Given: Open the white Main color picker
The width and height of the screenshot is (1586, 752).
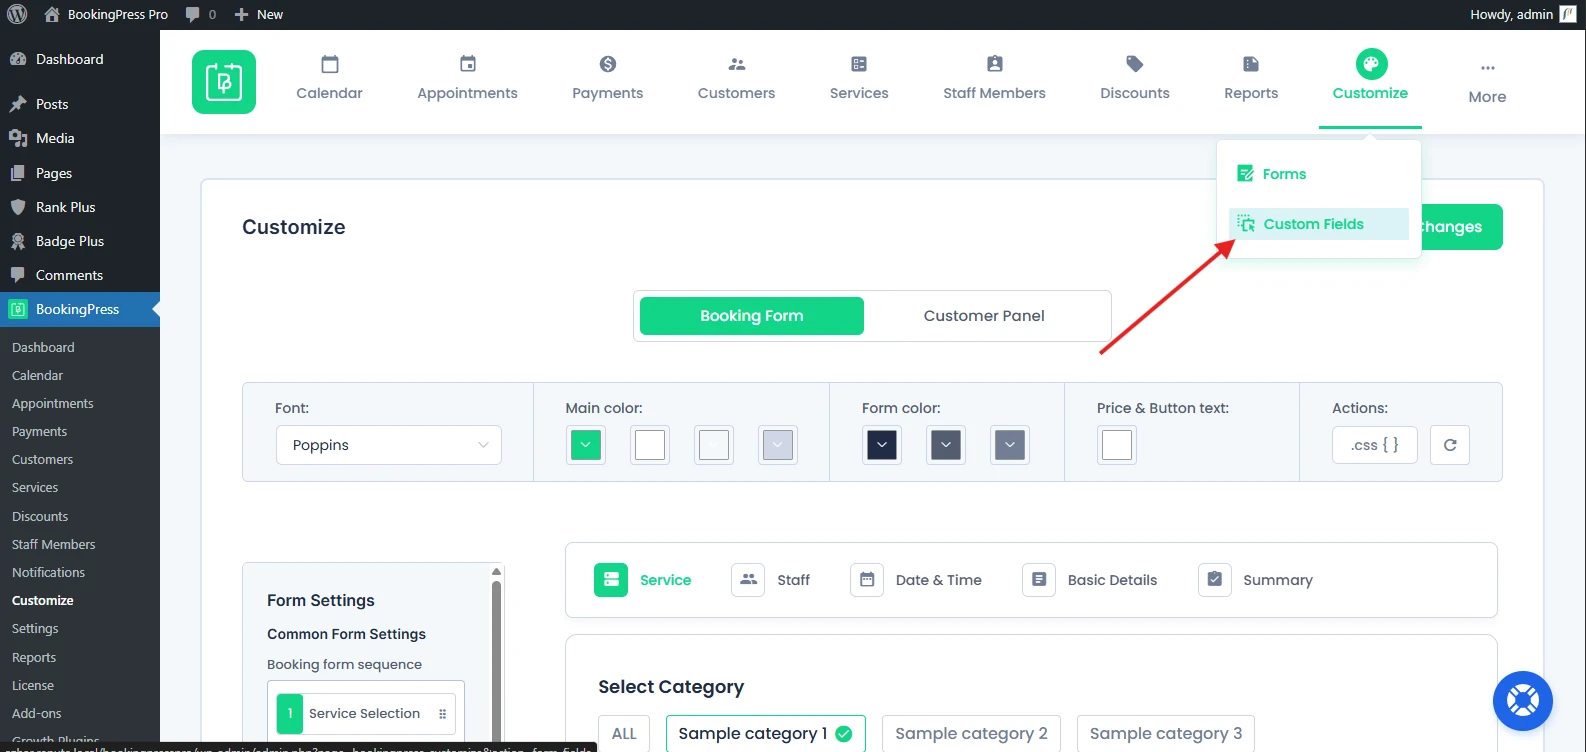Looking at the screenshot, I should click(x=650, y=445).
